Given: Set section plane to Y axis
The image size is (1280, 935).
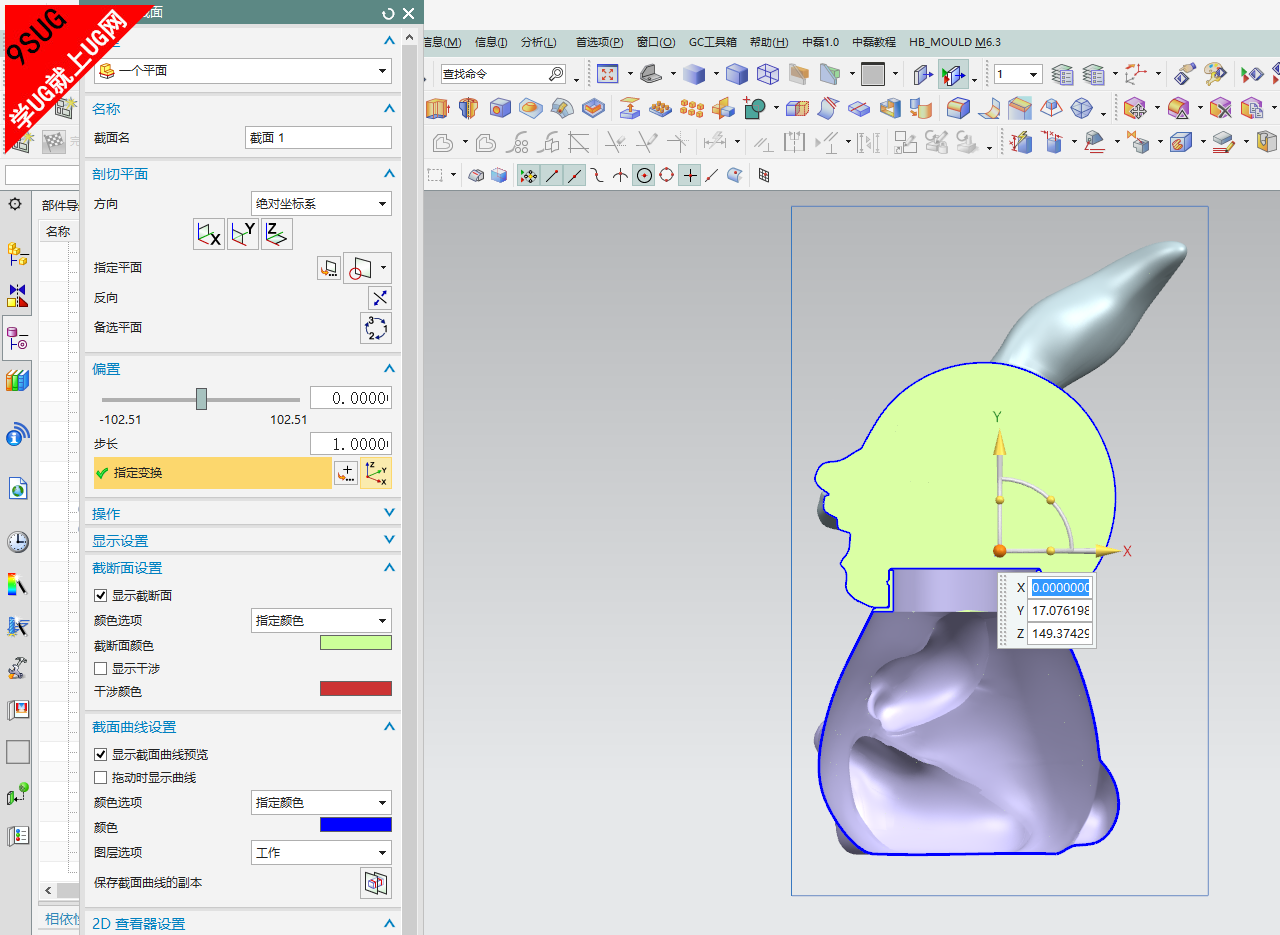Looking at the screenshot, I should click(x=243, y=234).
